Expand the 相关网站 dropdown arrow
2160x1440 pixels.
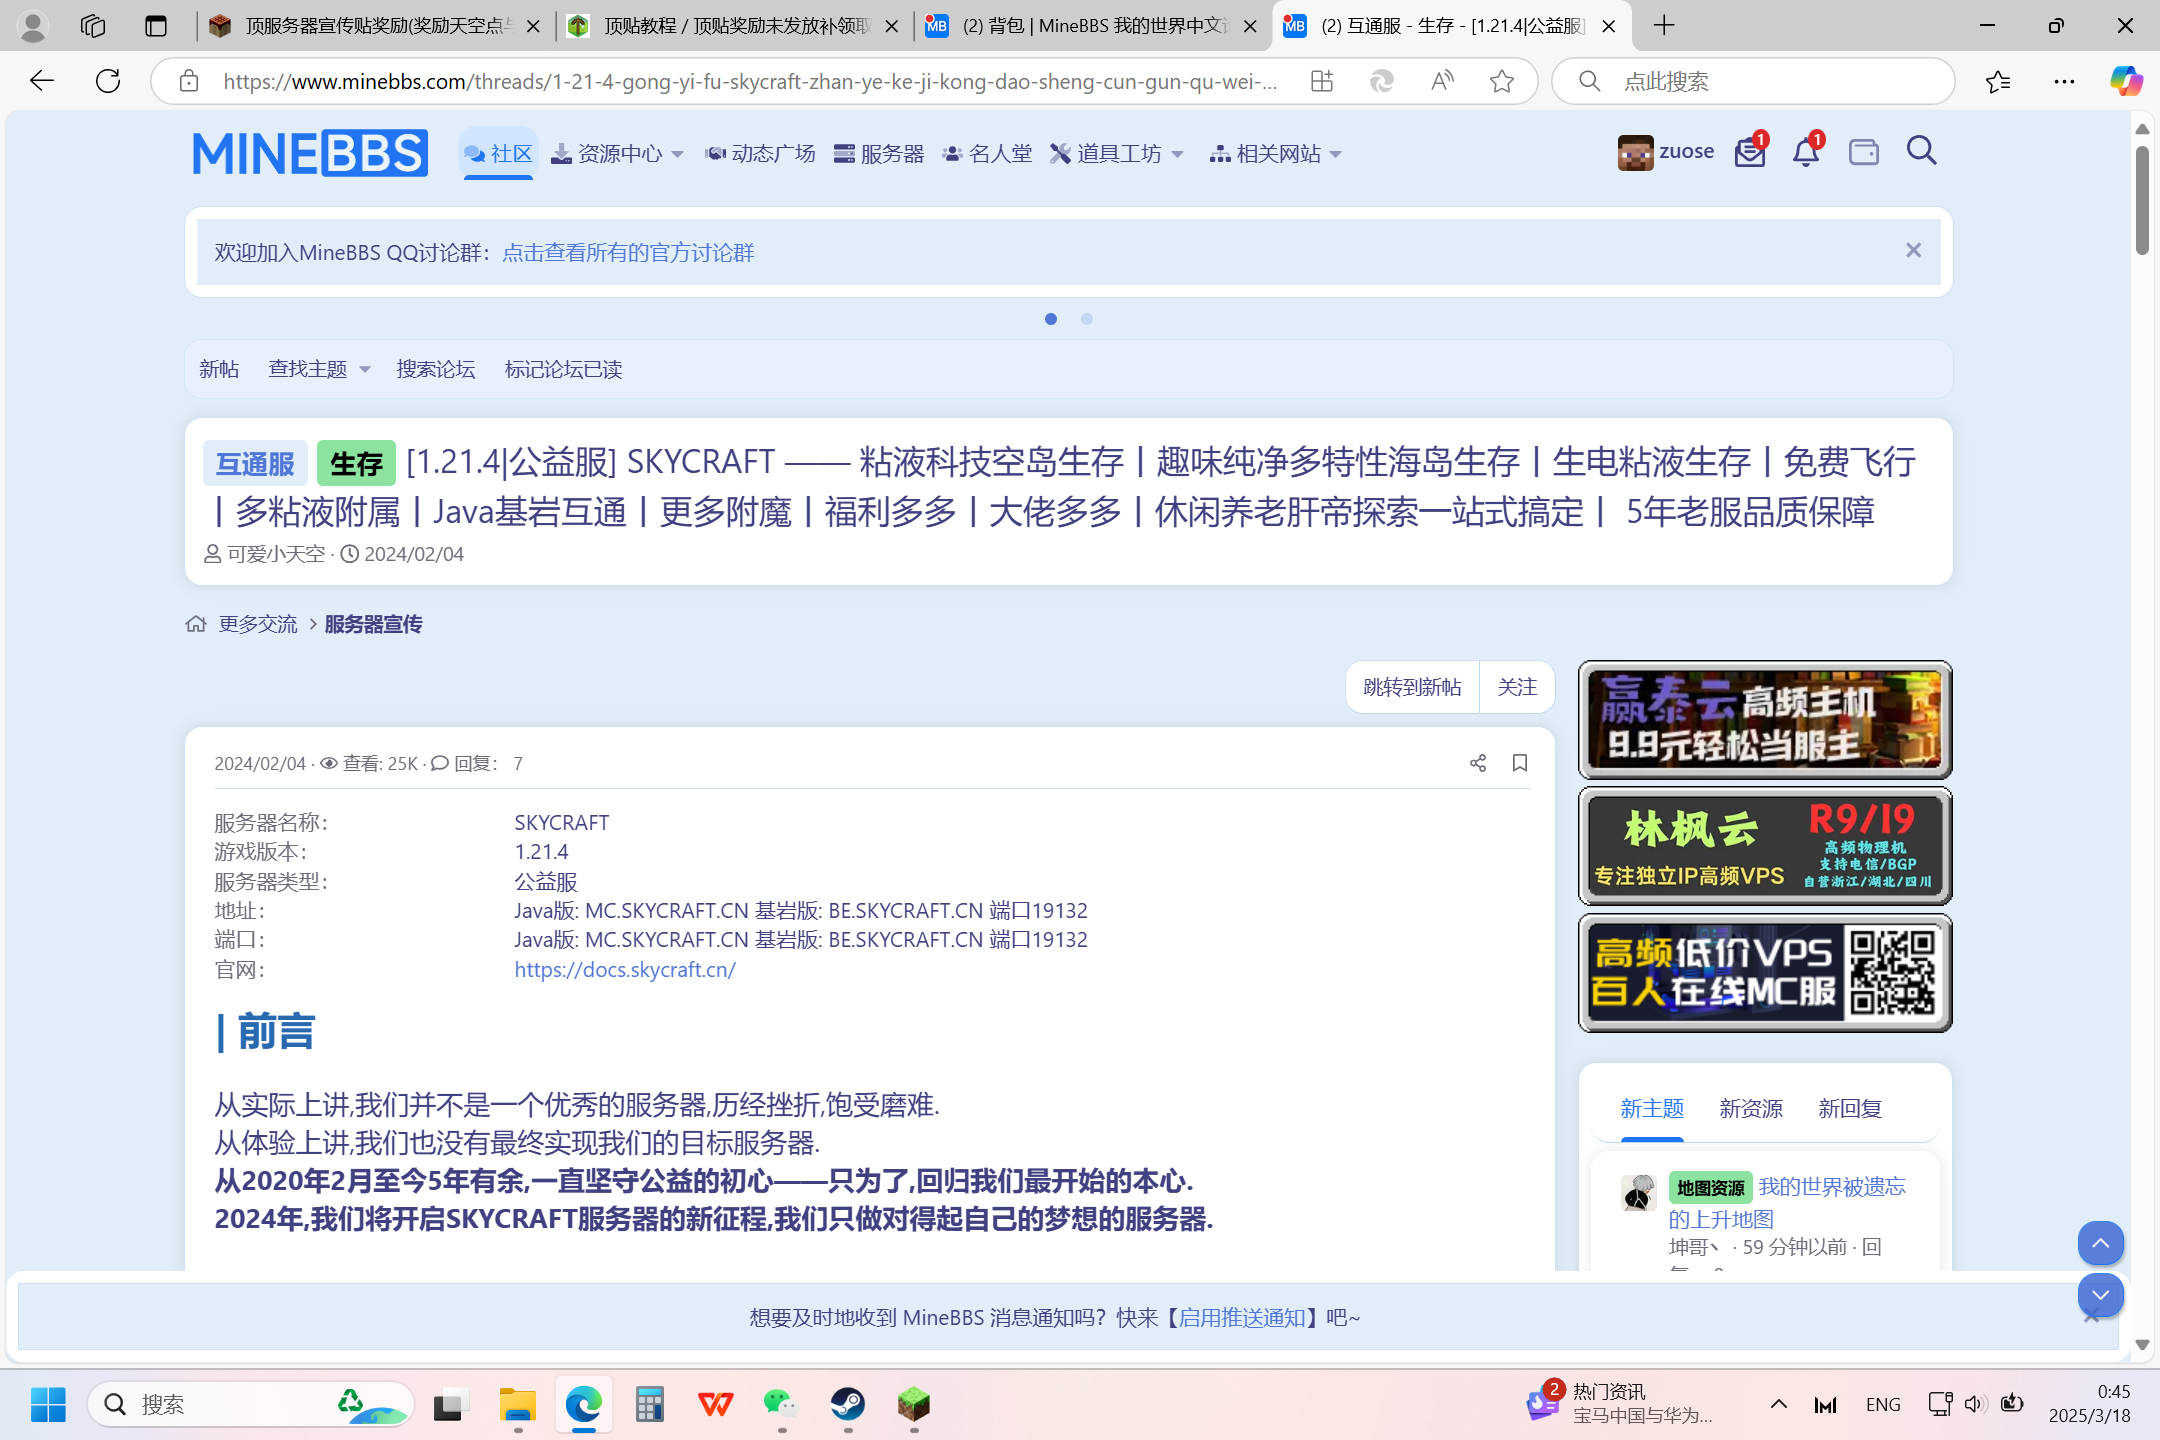[1335, 154]
